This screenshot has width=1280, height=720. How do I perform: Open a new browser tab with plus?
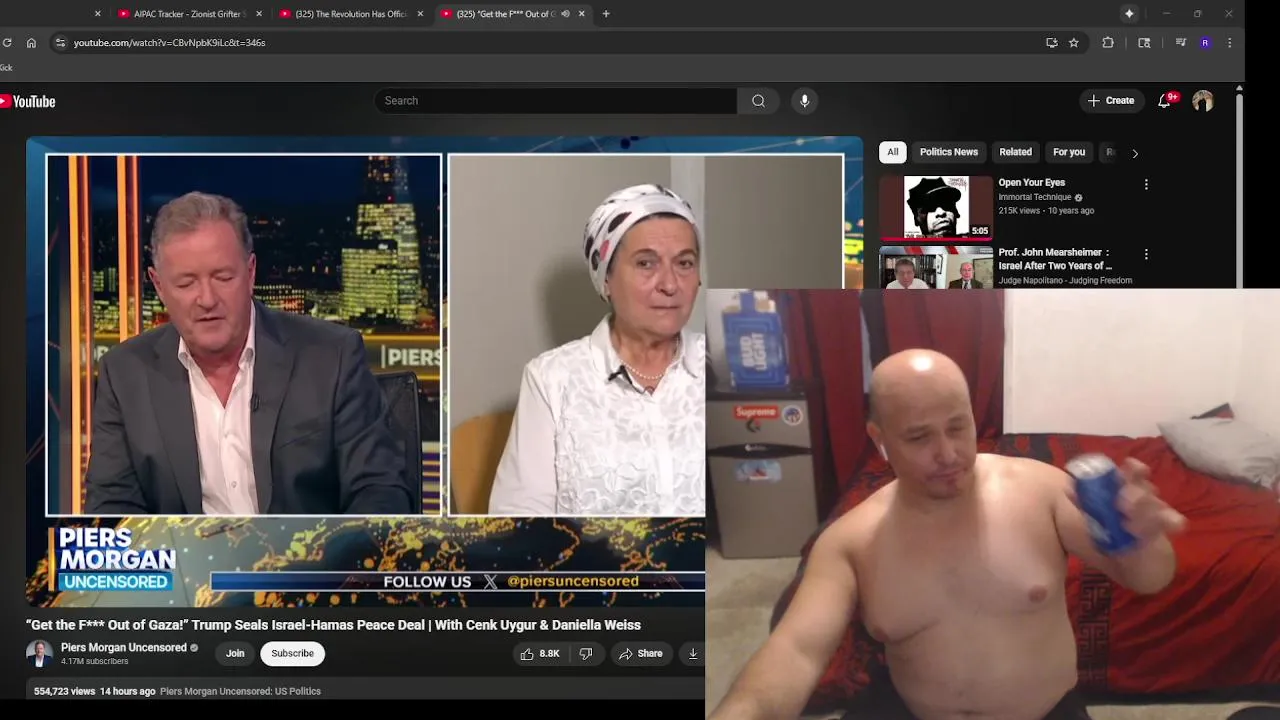coord(606,14)
